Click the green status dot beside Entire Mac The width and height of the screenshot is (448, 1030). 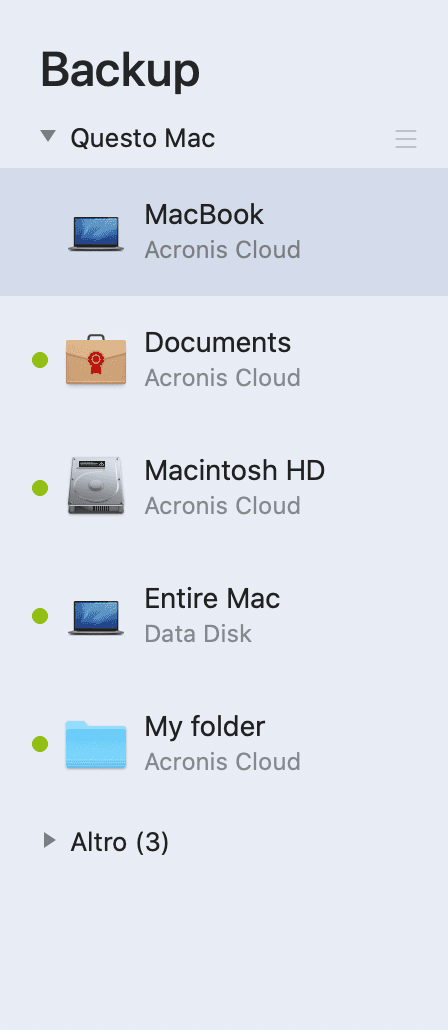[40, 616]
